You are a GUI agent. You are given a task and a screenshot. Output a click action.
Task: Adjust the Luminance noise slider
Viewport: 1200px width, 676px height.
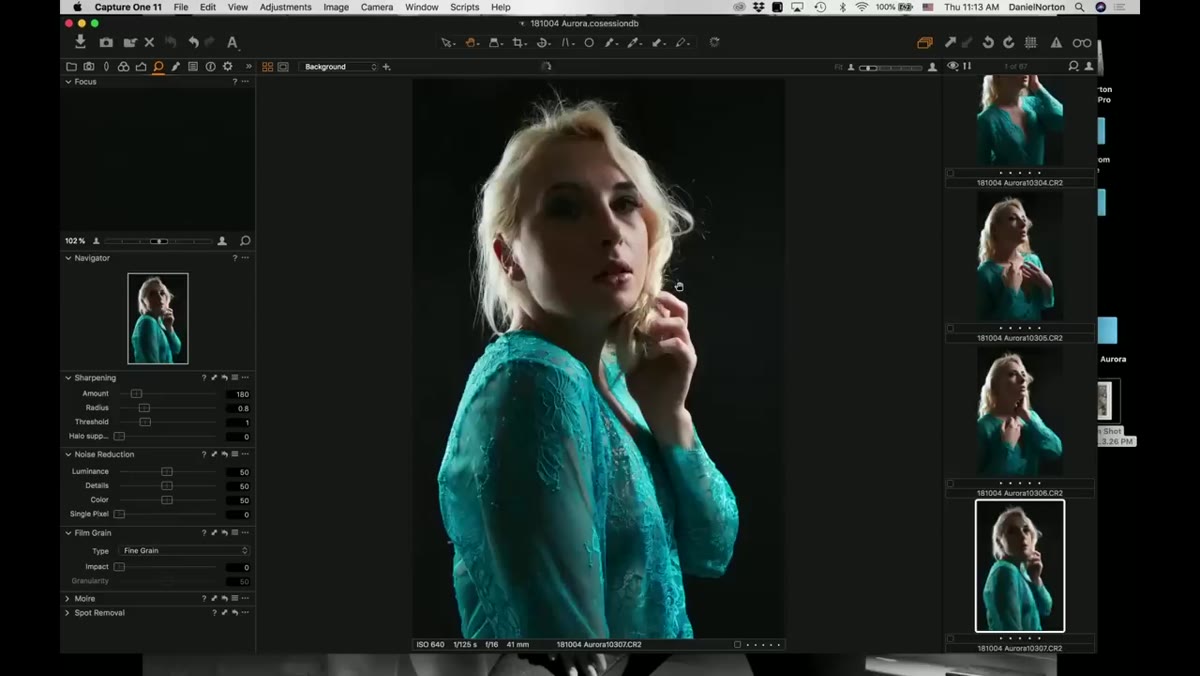click(168, 471)
